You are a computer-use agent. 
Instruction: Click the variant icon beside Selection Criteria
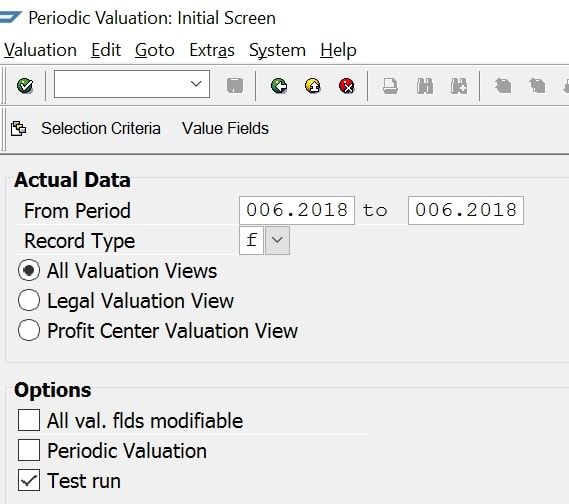point(19,128)
